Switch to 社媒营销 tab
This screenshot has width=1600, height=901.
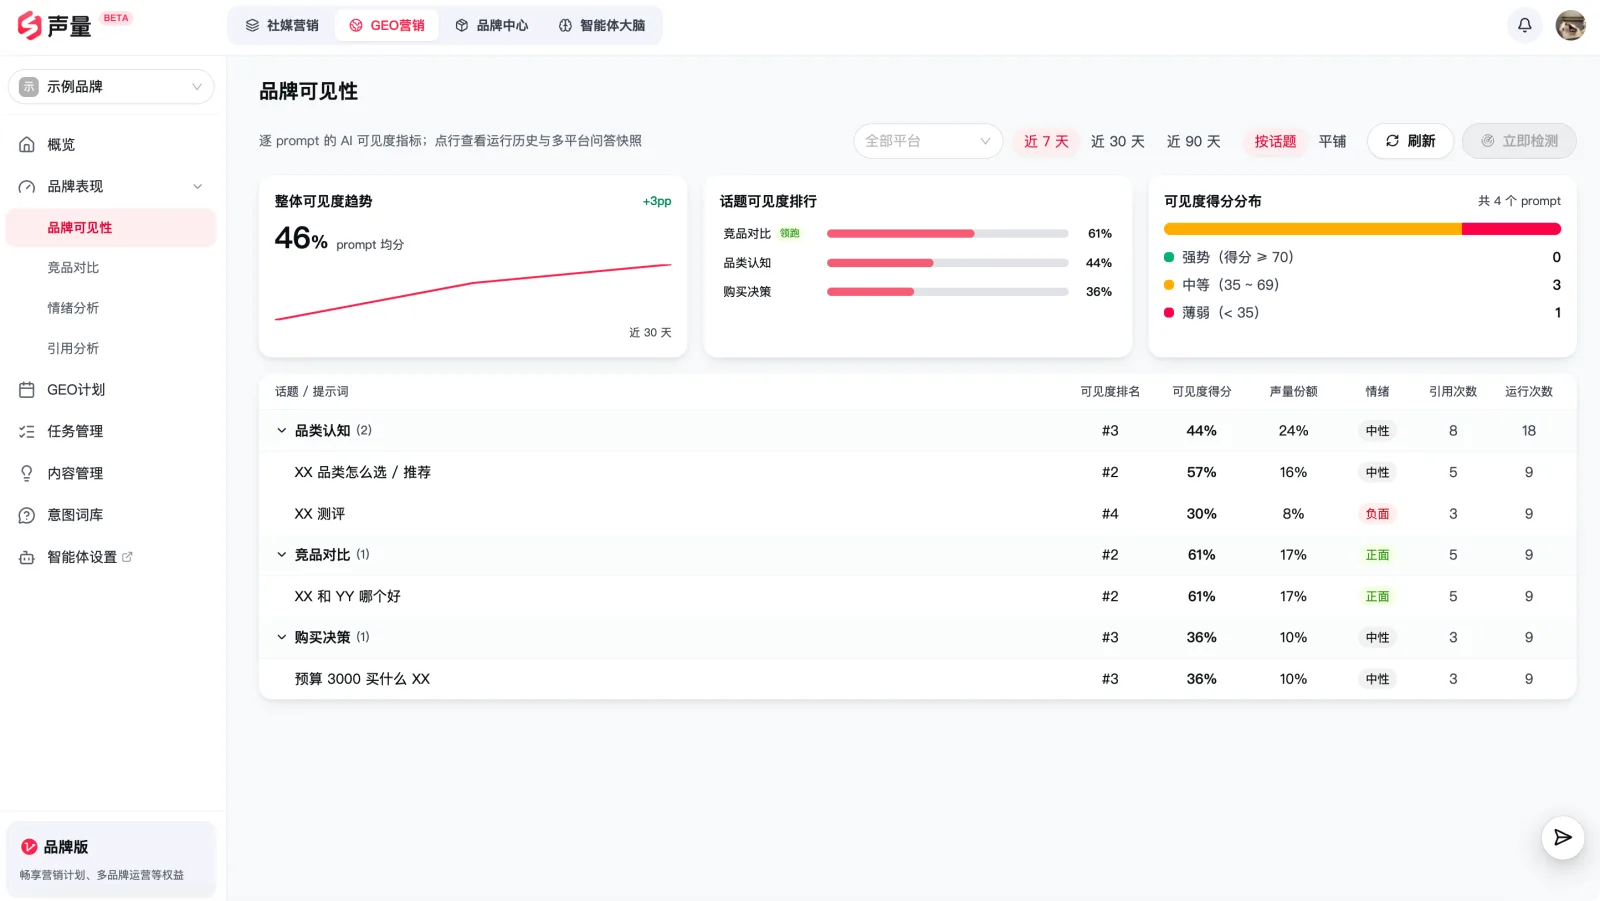pos(282,25)
